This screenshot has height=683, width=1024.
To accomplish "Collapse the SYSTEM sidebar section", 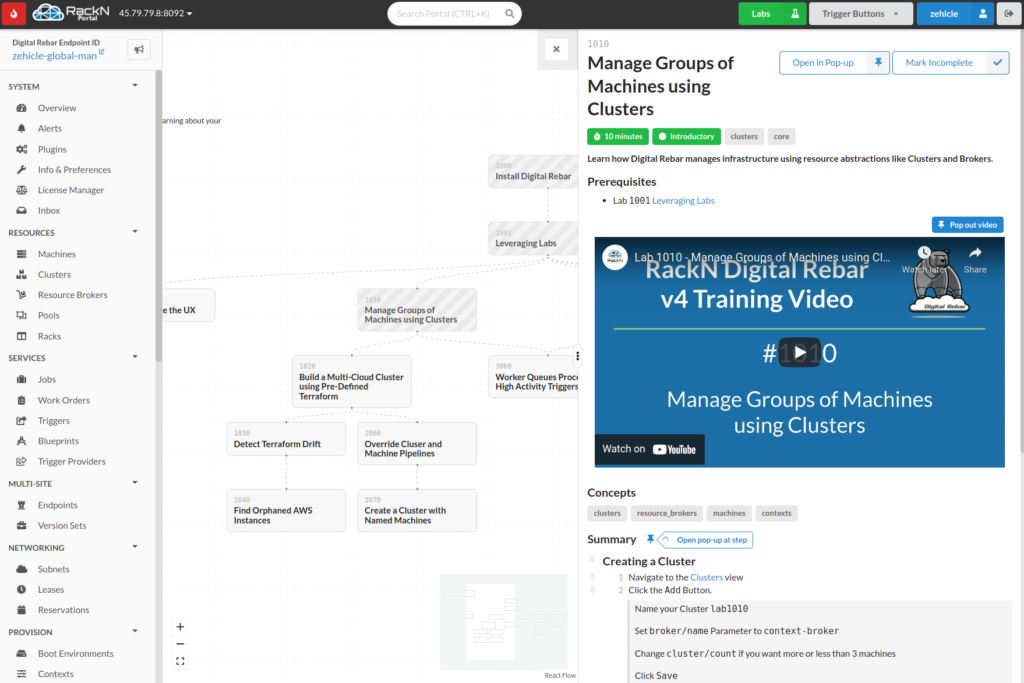I will (x=135, y=86).
